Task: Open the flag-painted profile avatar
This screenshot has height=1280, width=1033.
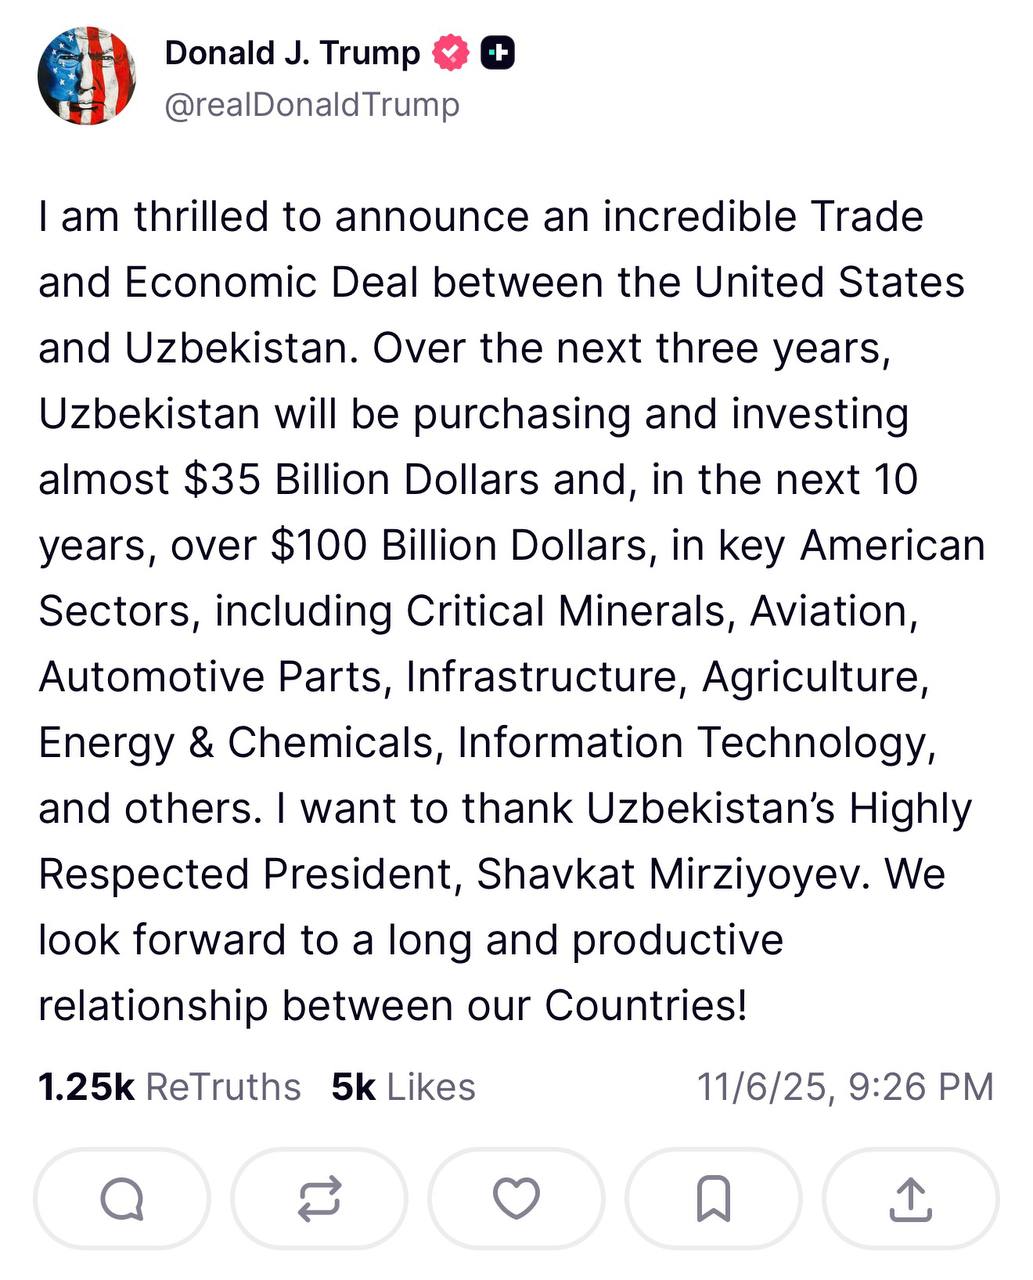Action: [x=87, y=76]
